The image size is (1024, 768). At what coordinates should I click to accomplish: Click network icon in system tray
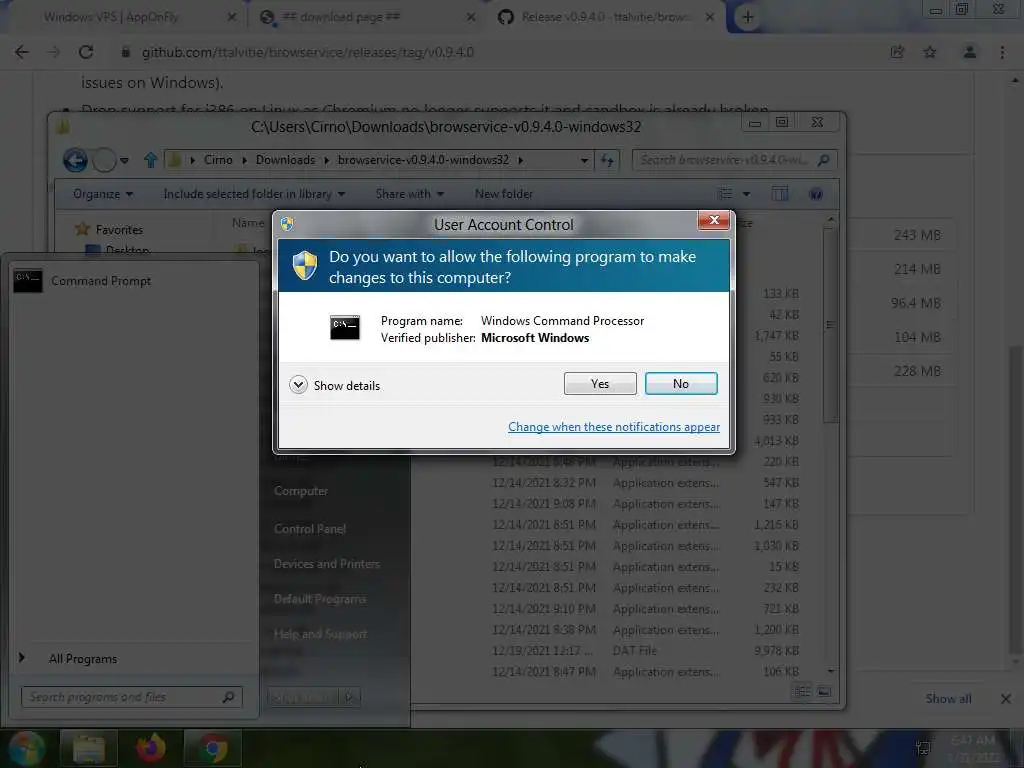(923, 748)
